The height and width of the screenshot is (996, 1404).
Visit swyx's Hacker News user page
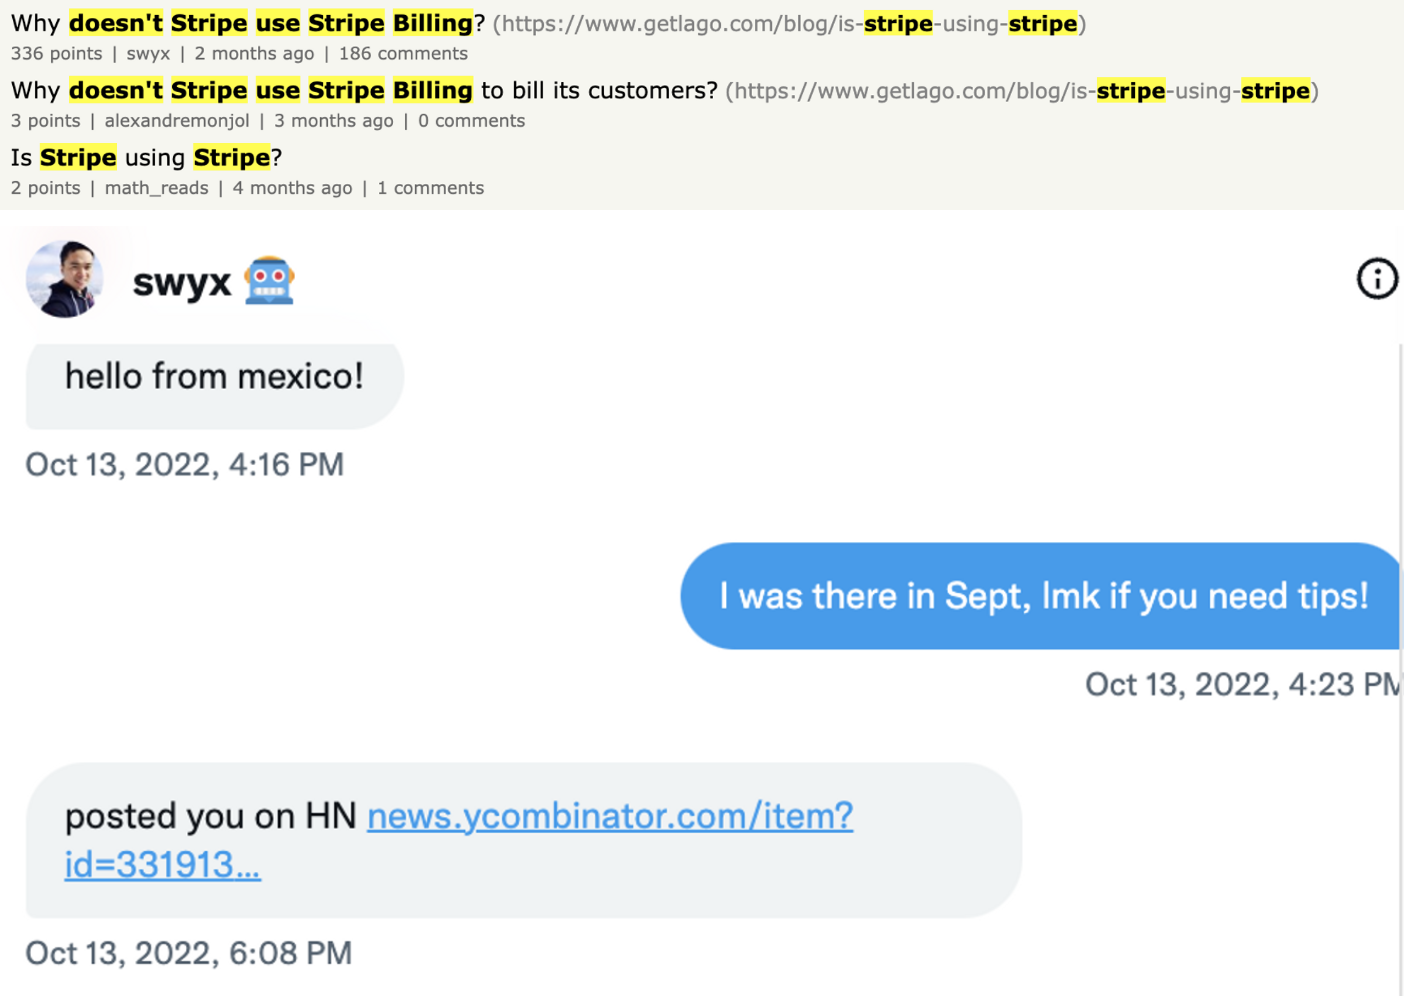point(148,54)
